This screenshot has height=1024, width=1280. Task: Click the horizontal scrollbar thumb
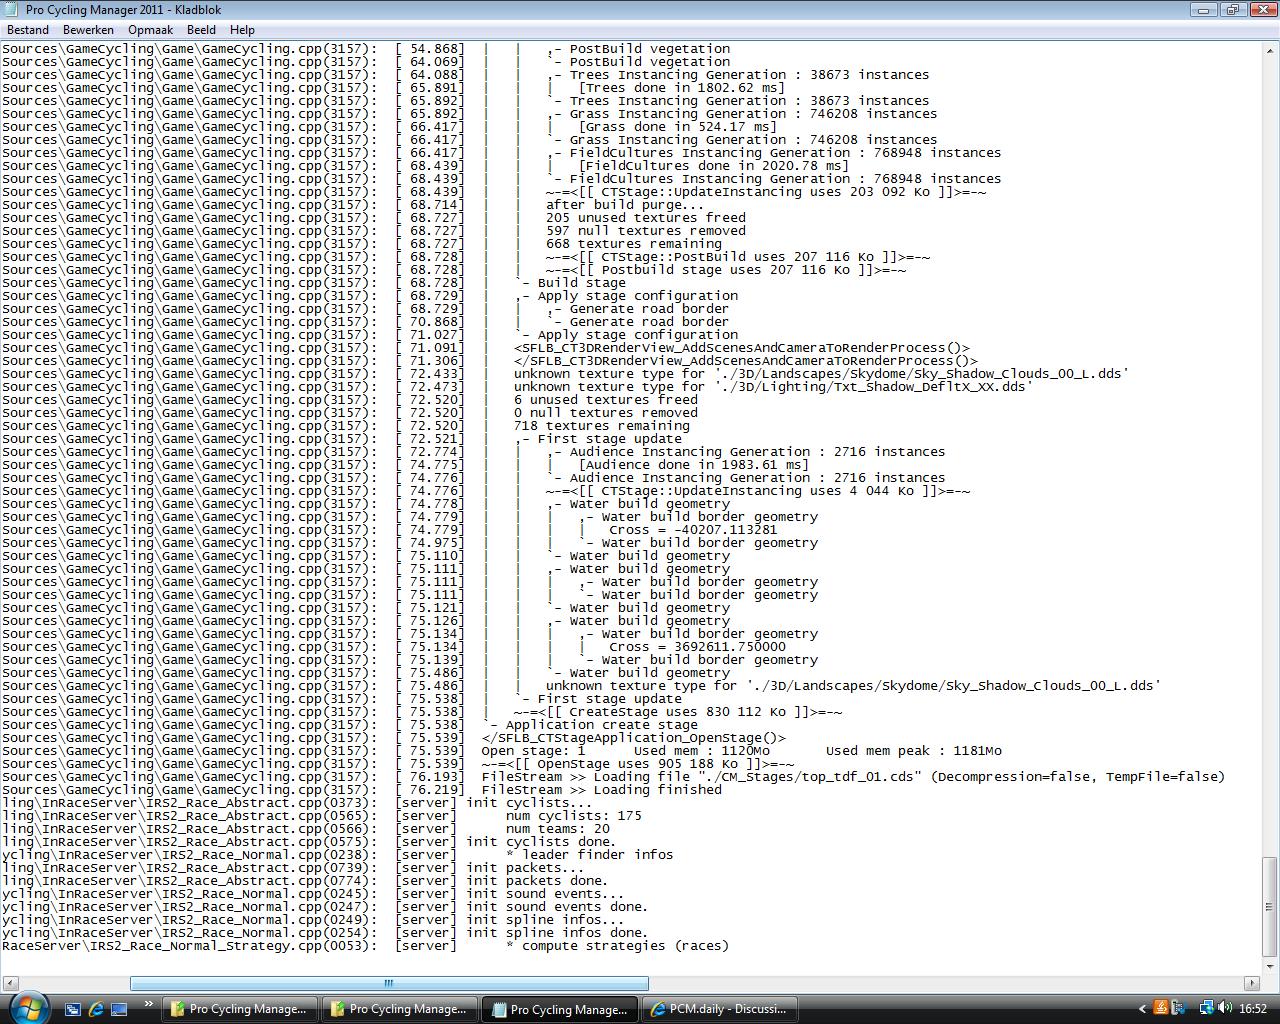click(389, 983)
